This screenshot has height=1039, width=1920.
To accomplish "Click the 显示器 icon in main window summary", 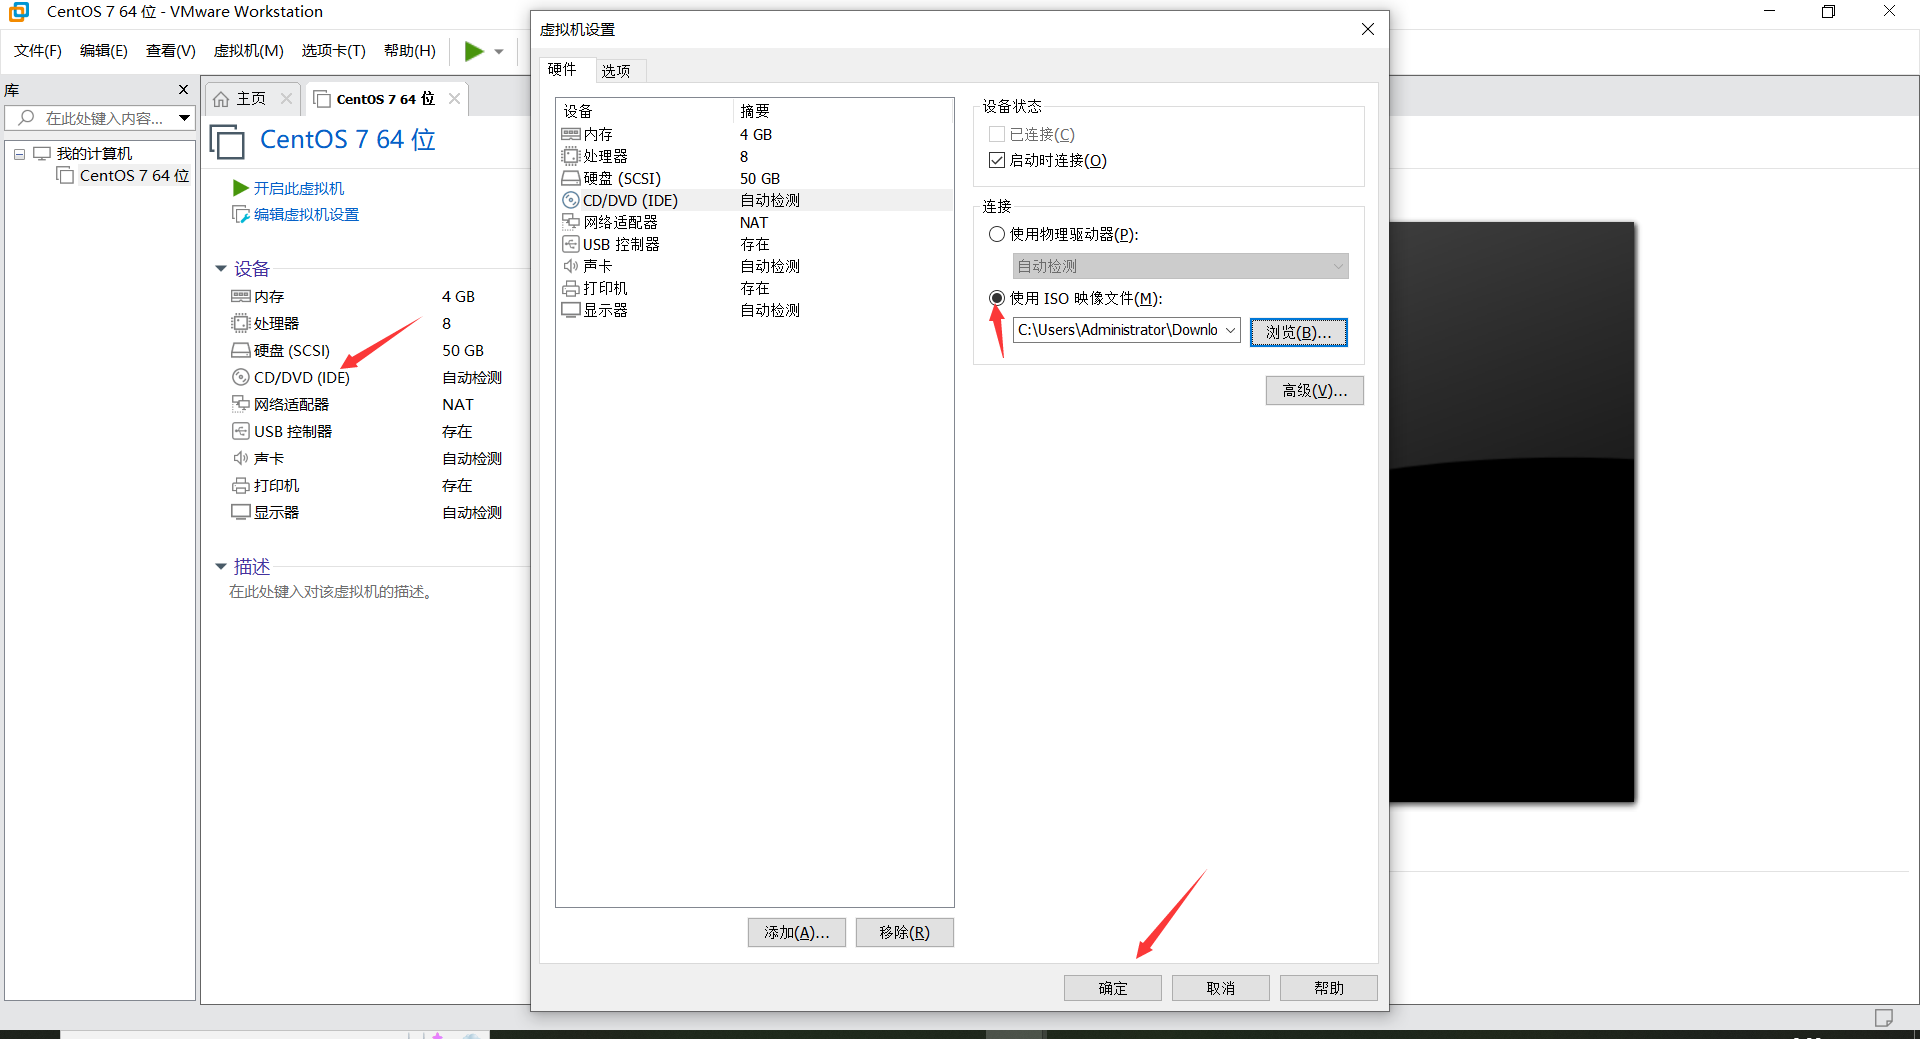I will click(x=241, y=512).
